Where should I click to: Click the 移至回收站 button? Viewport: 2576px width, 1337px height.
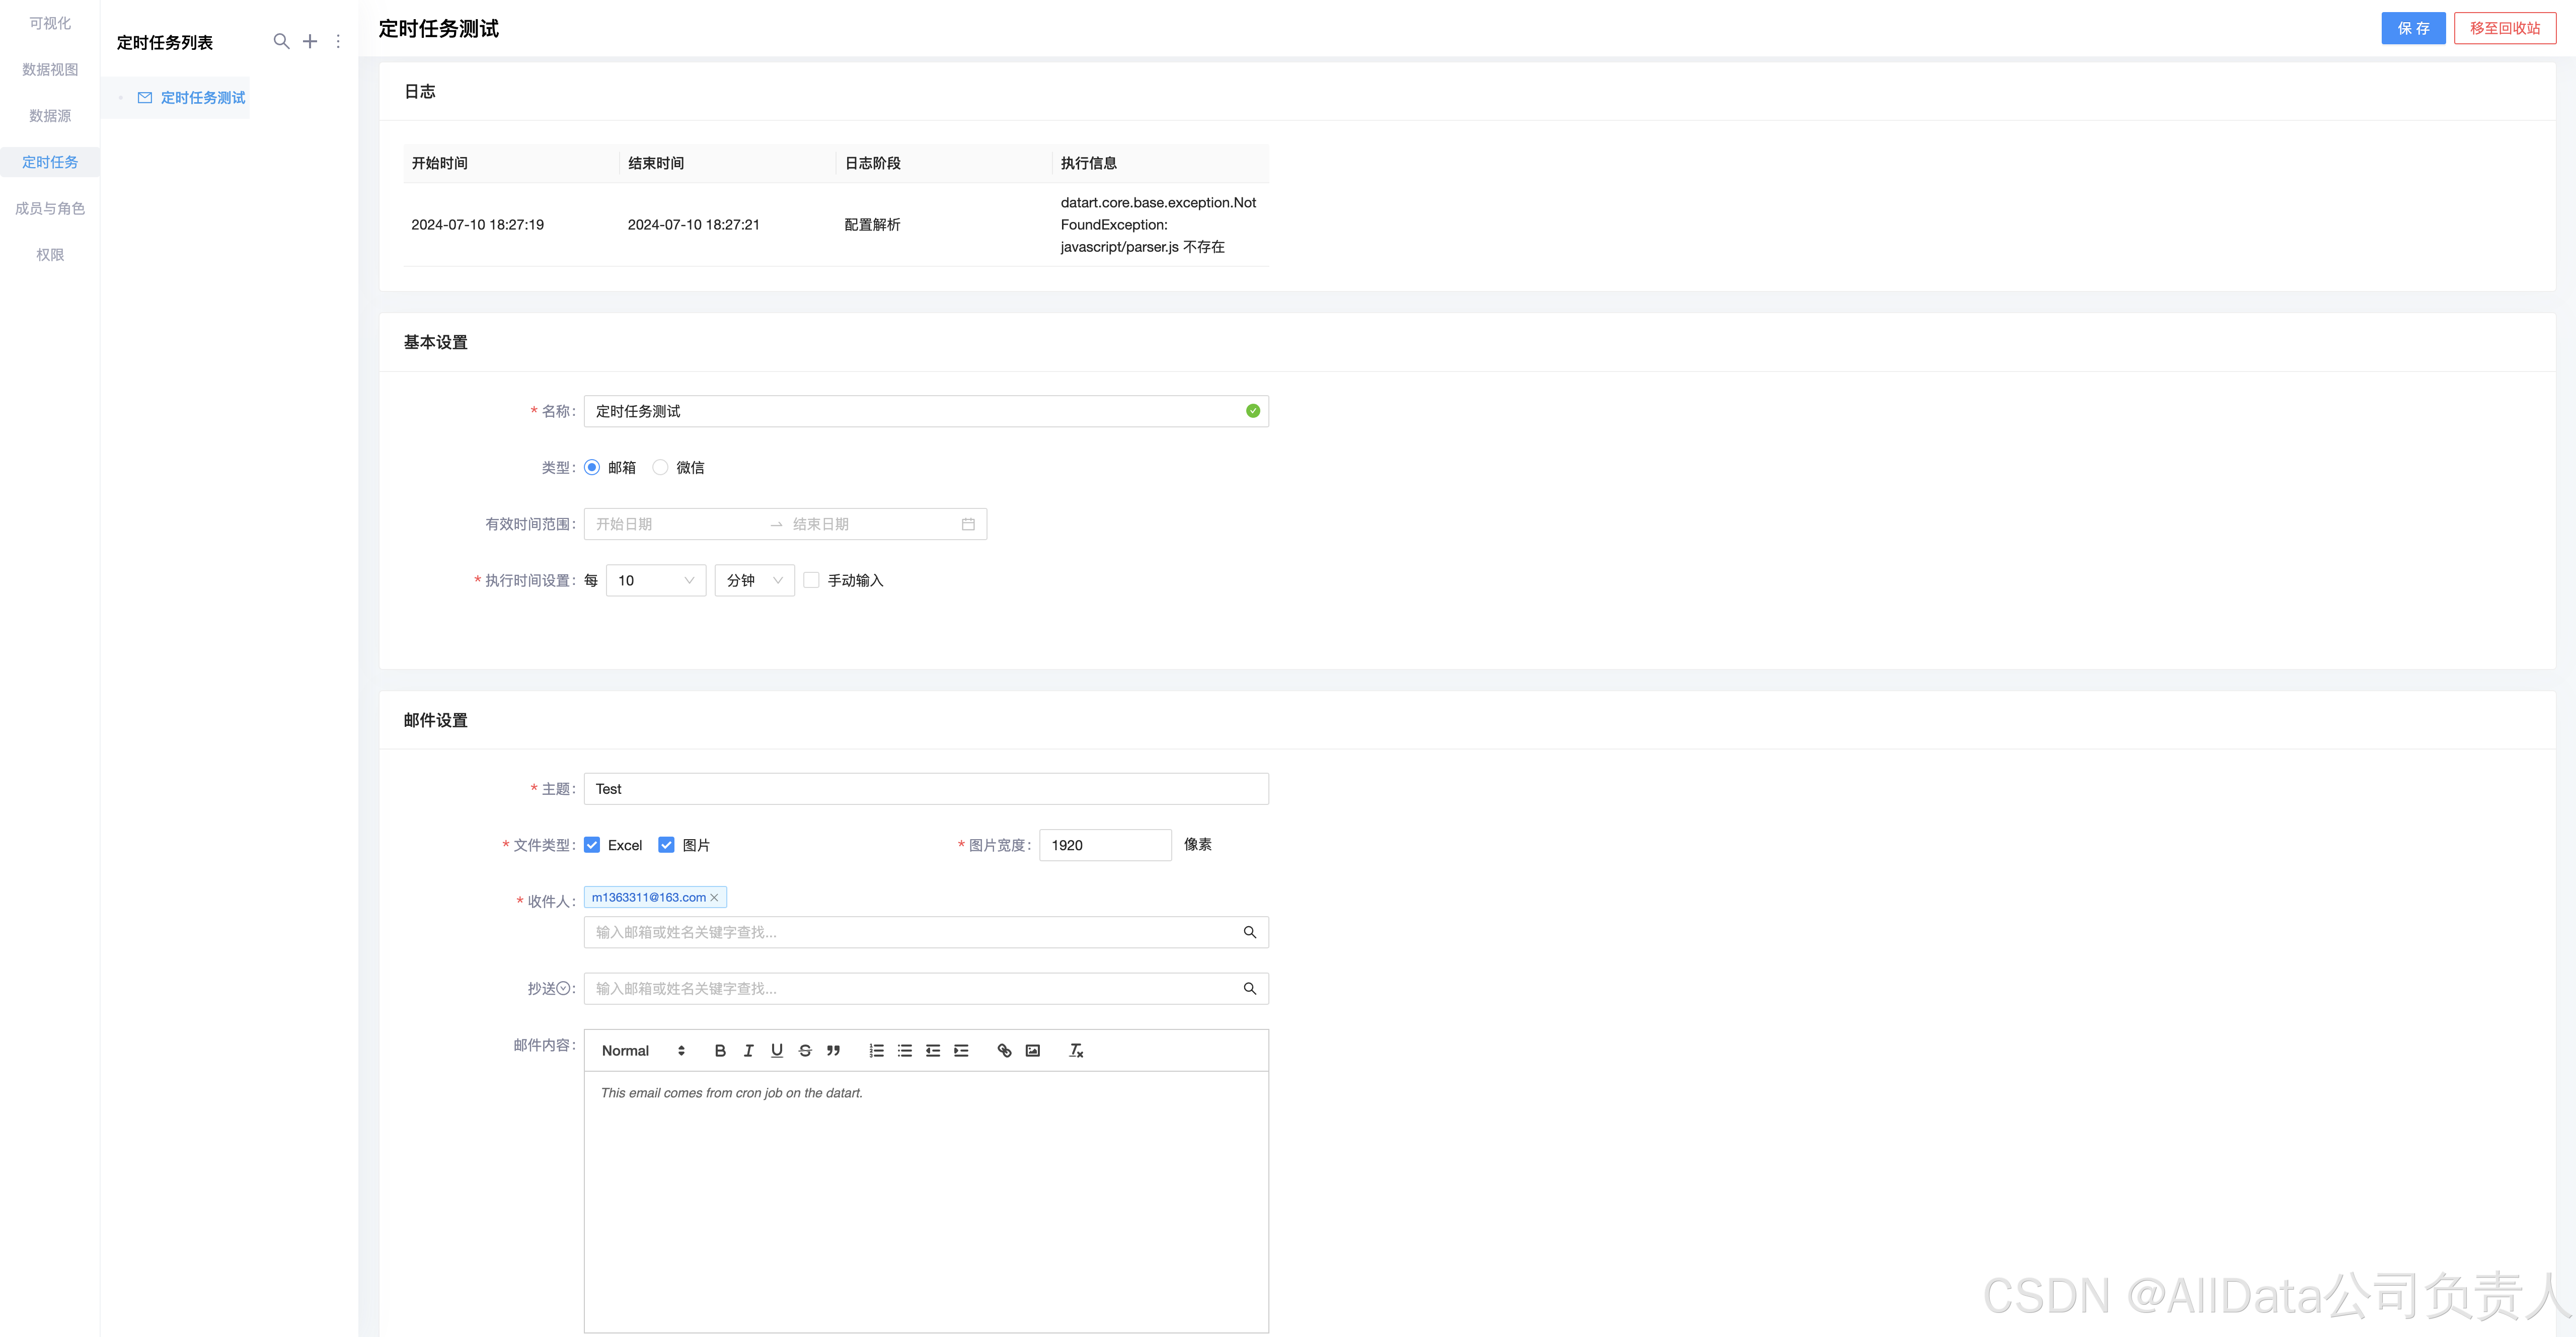(x=2504, y=28)
